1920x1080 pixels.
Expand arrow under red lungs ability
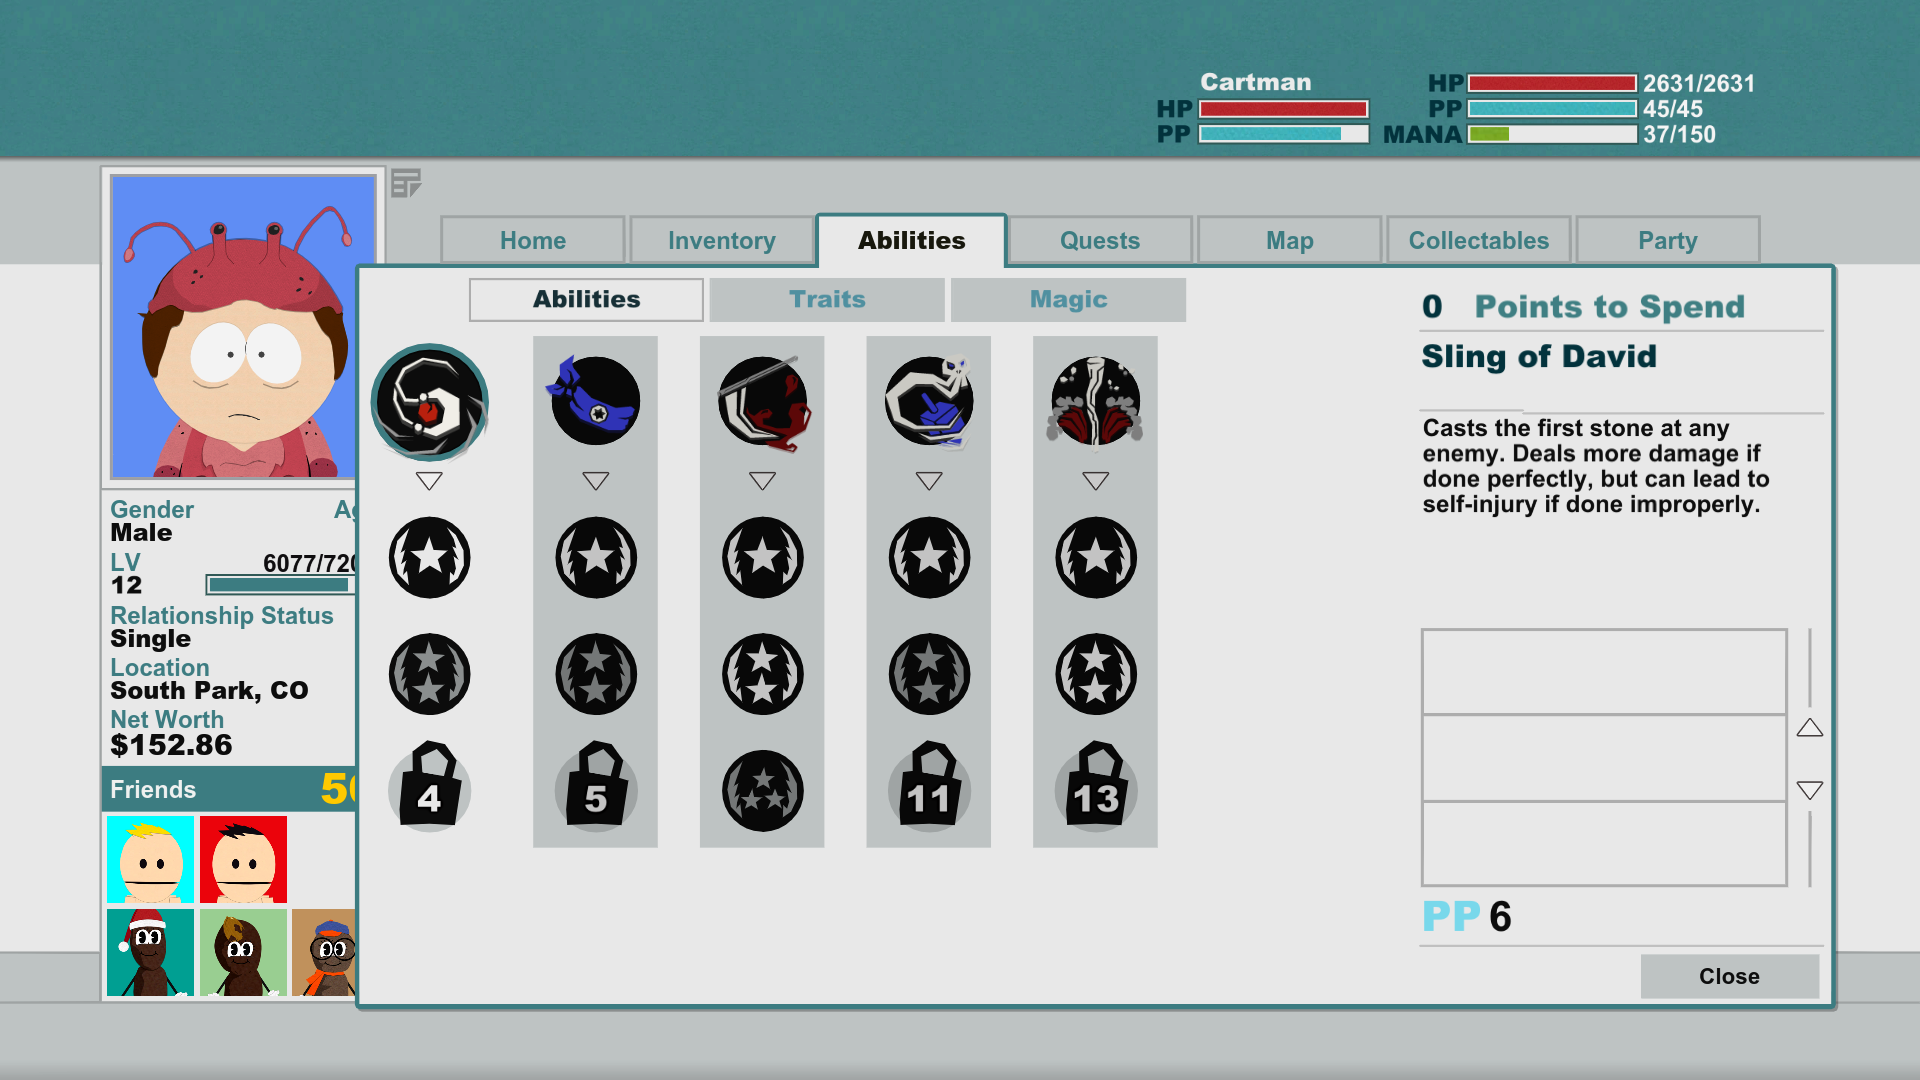pyautogui.click(x=1096, y=481)
